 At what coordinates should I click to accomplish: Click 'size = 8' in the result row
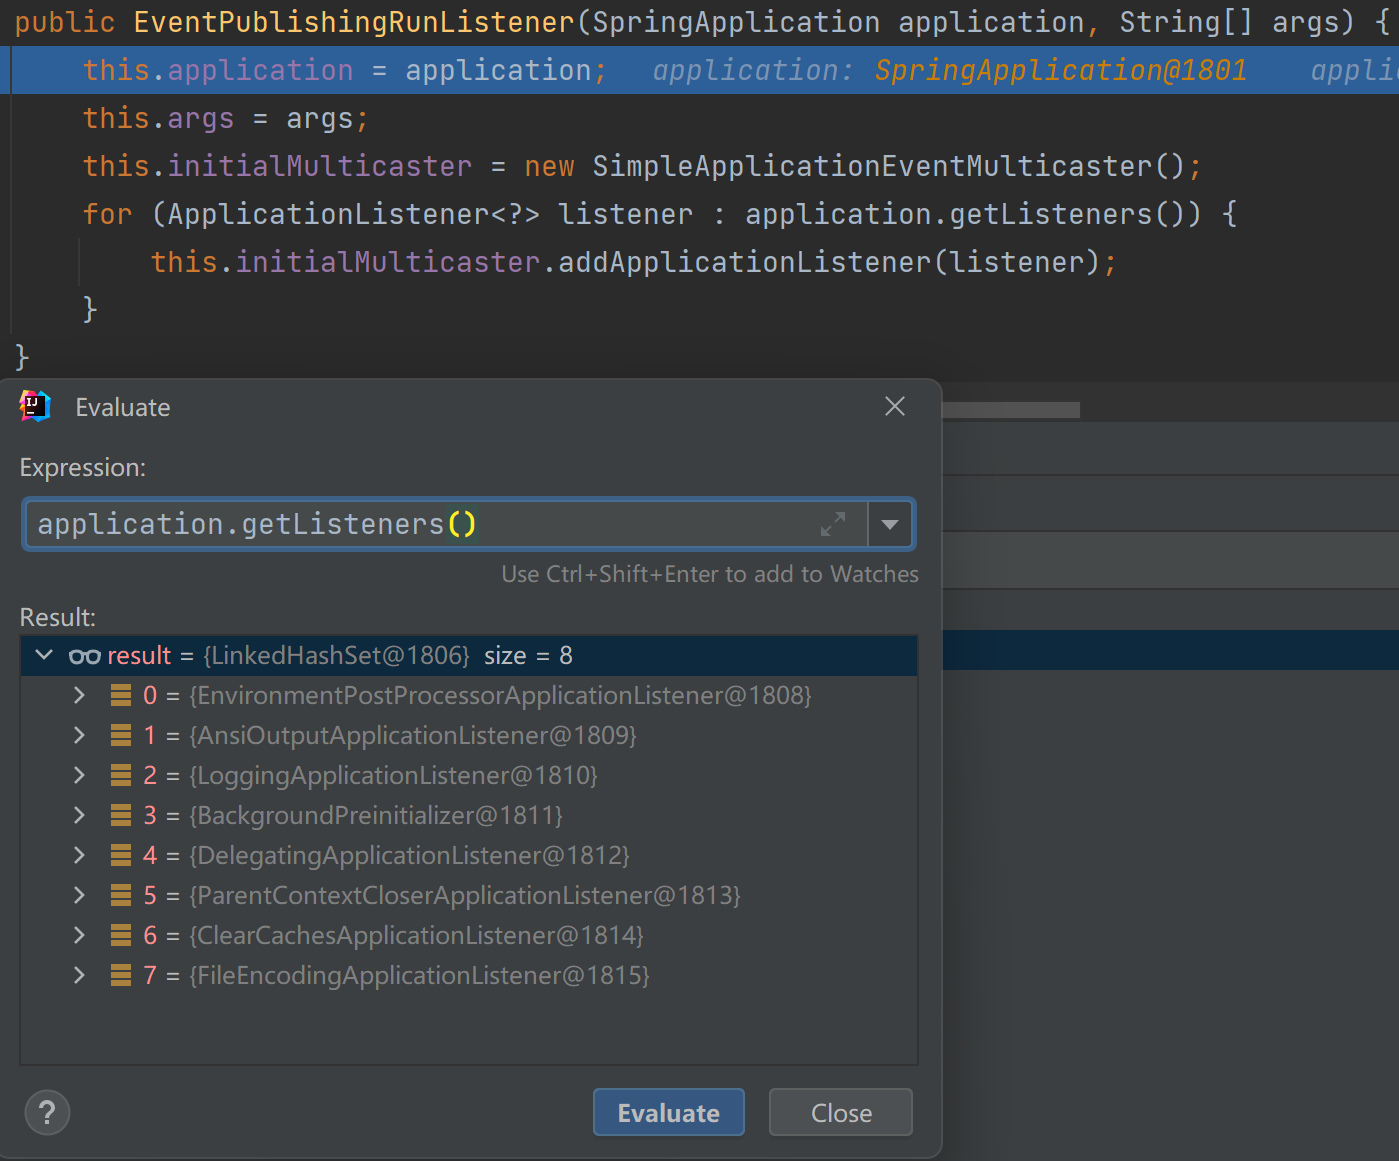click(528, 655)
